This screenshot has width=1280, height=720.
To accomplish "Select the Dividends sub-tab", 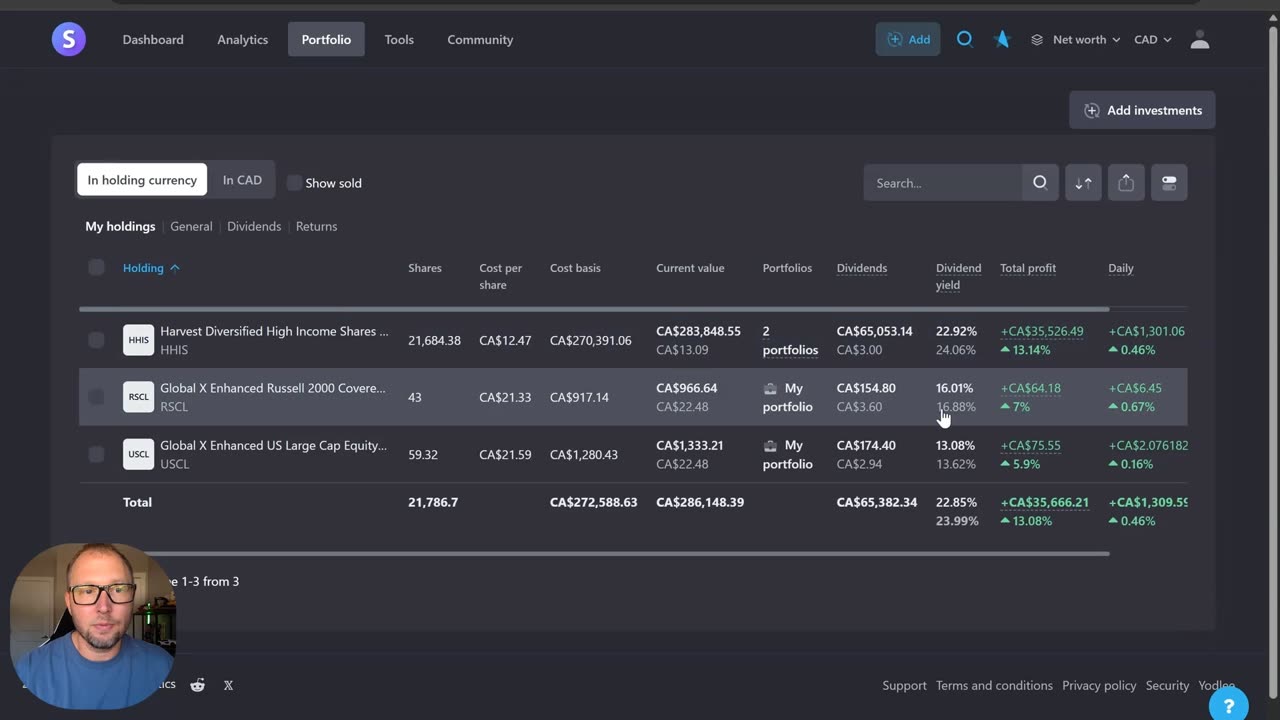I will click(x=254, y=226).
